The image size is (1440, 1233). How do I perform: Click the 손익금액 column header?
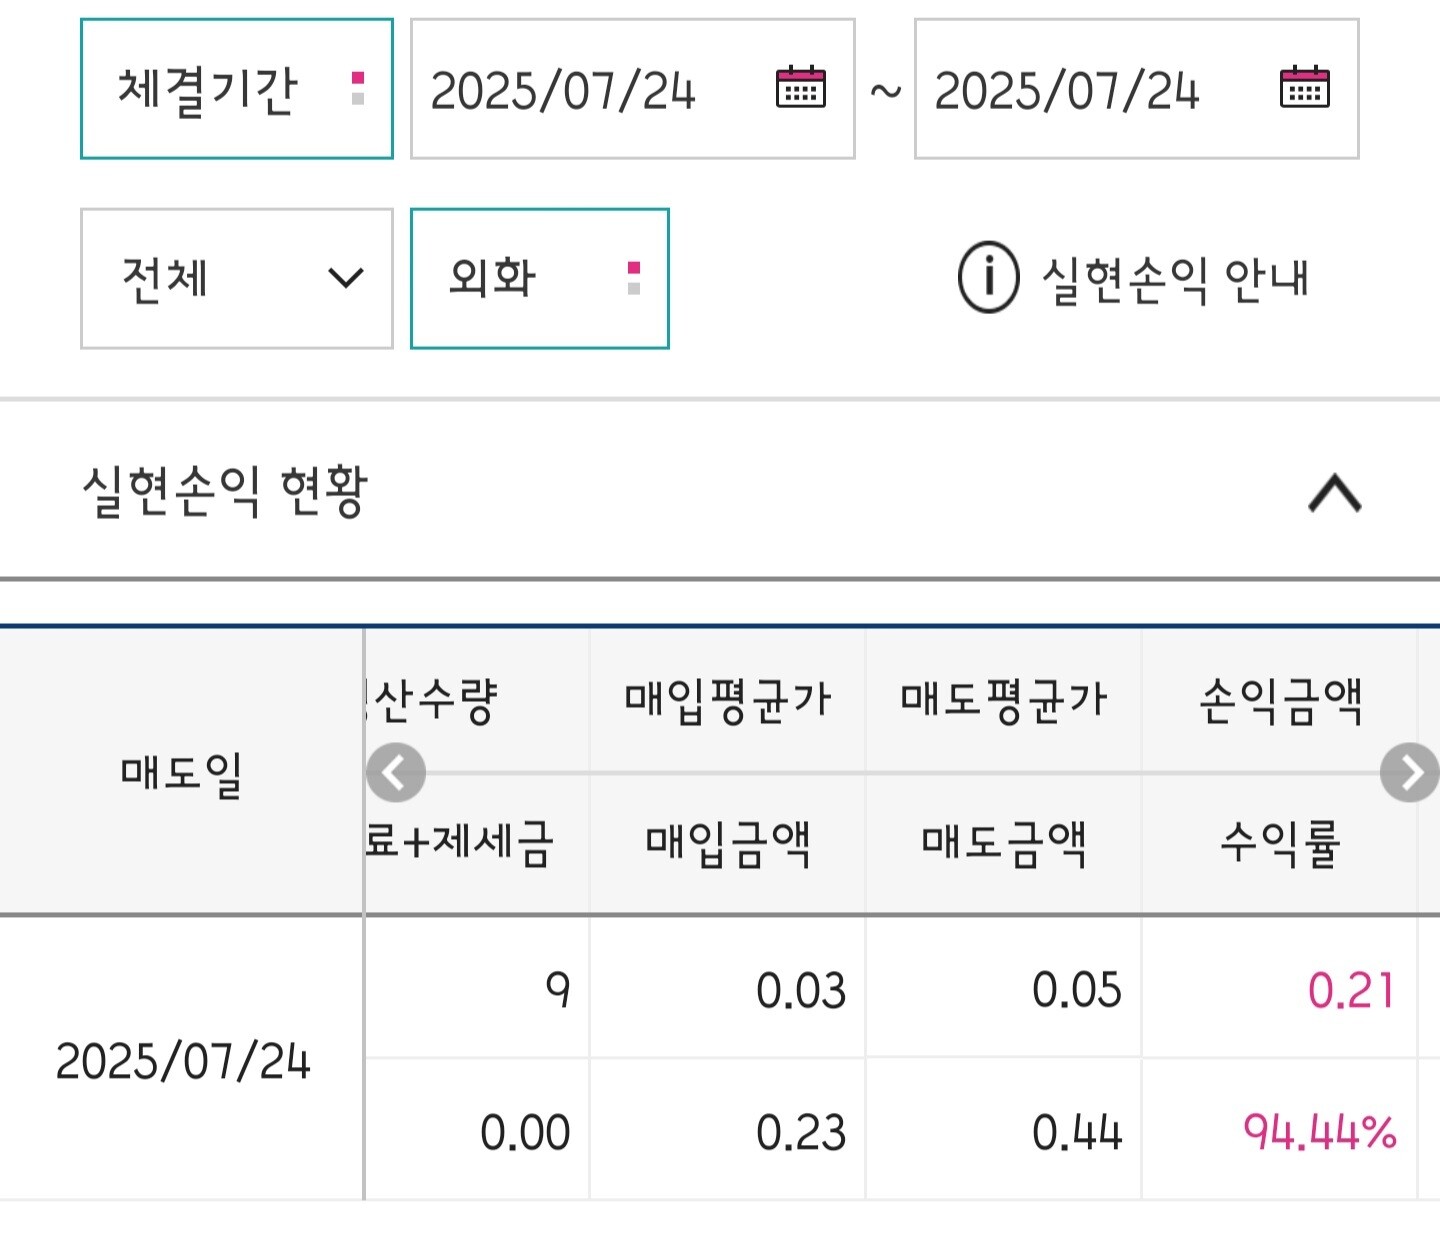(1280, 701)
